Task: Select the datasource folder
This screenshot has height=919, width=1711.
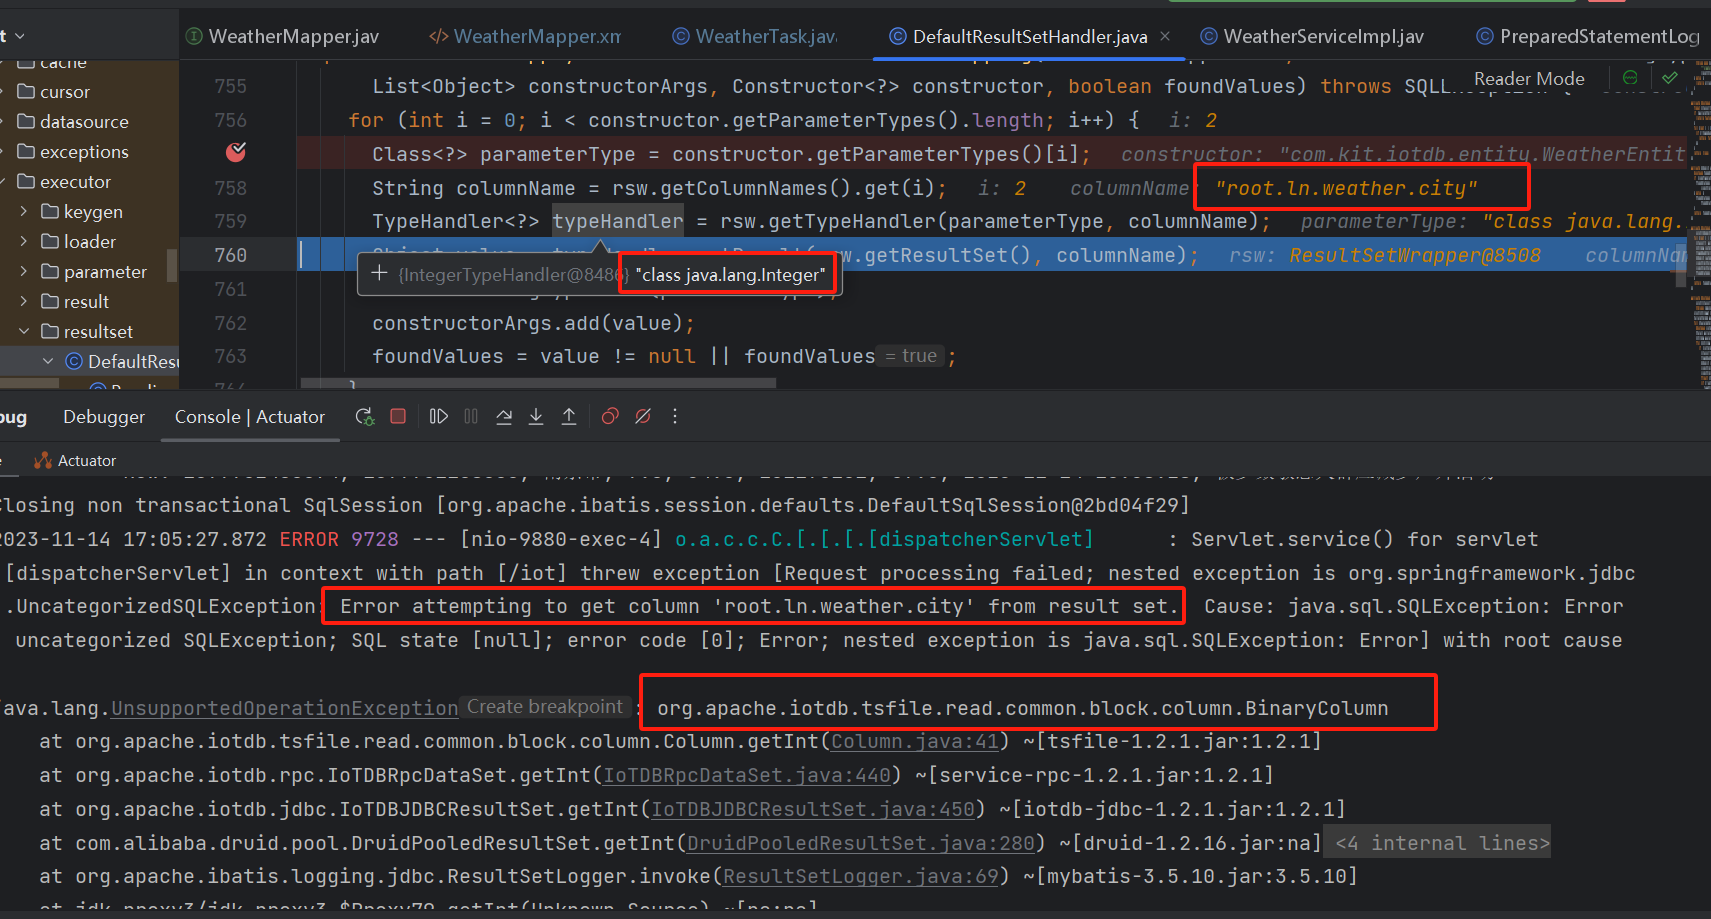Action: [84, 121]
